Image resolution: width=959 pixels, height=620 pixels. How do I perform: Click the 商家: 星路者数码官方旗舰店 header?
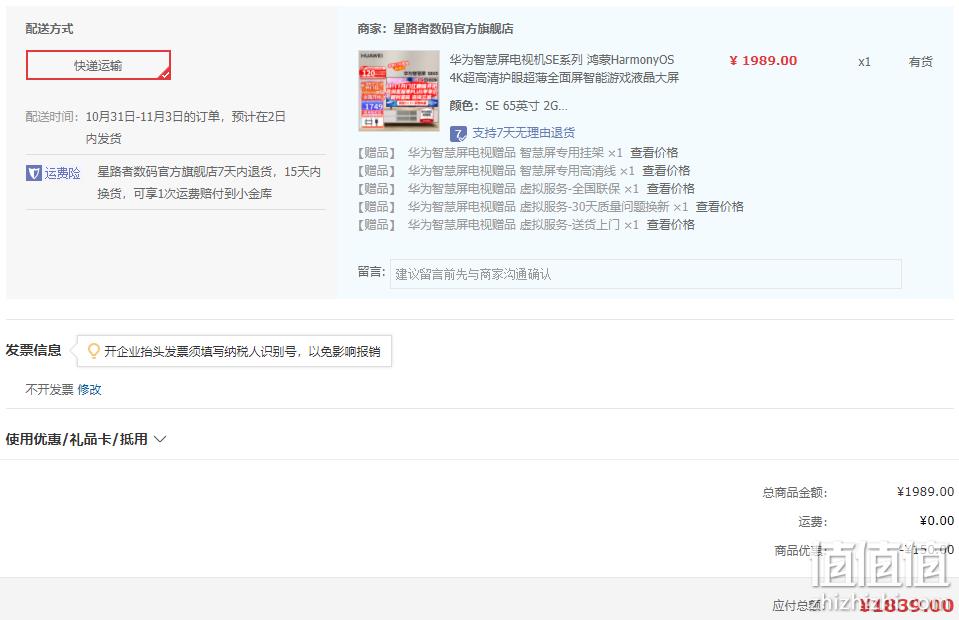tap(435, 29)
